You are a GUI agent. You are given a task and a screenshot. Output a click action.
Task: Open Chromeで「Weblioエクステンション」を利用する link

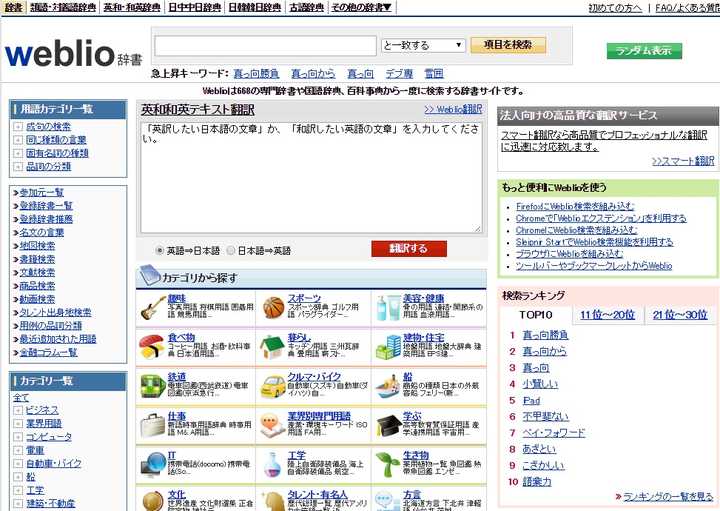(601, 218)
